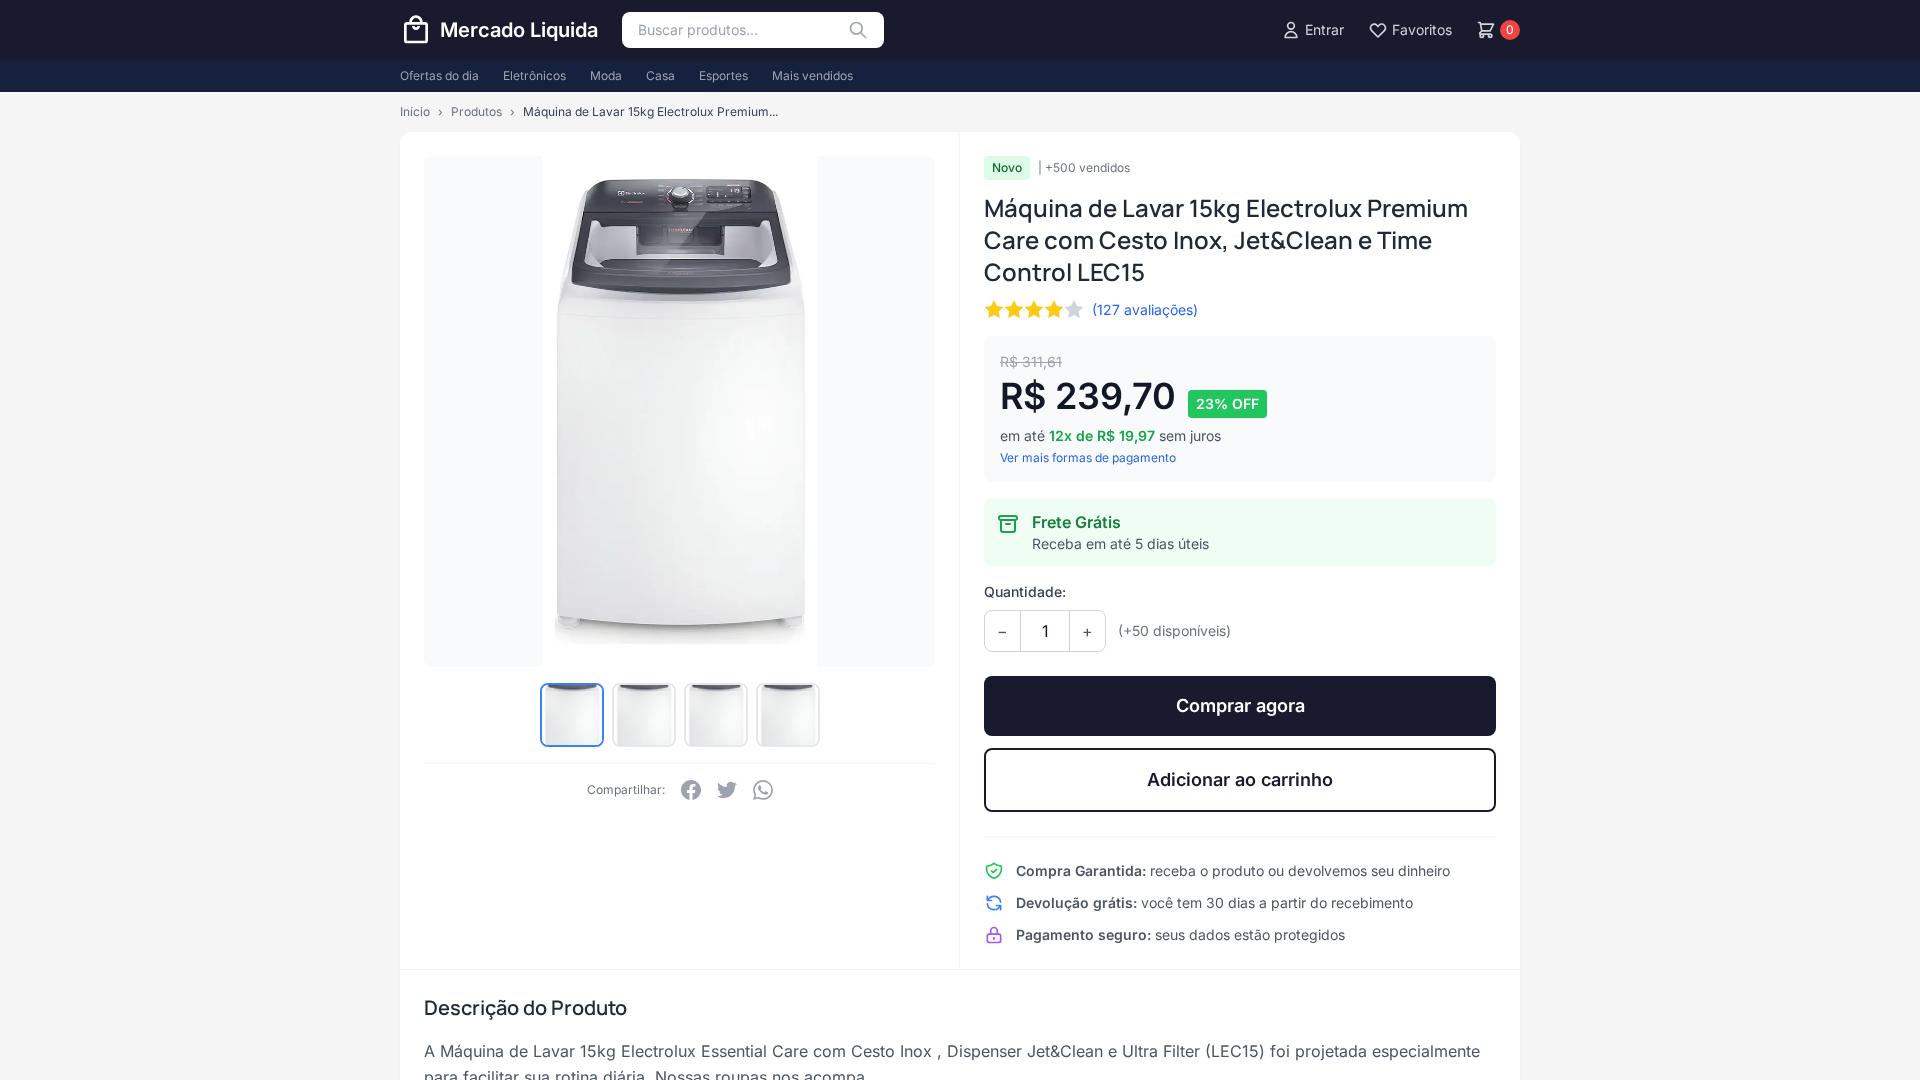Screen dimensions: 1920x1080
Task: Share product via WhatsApp
Action: tap(763, 790)
